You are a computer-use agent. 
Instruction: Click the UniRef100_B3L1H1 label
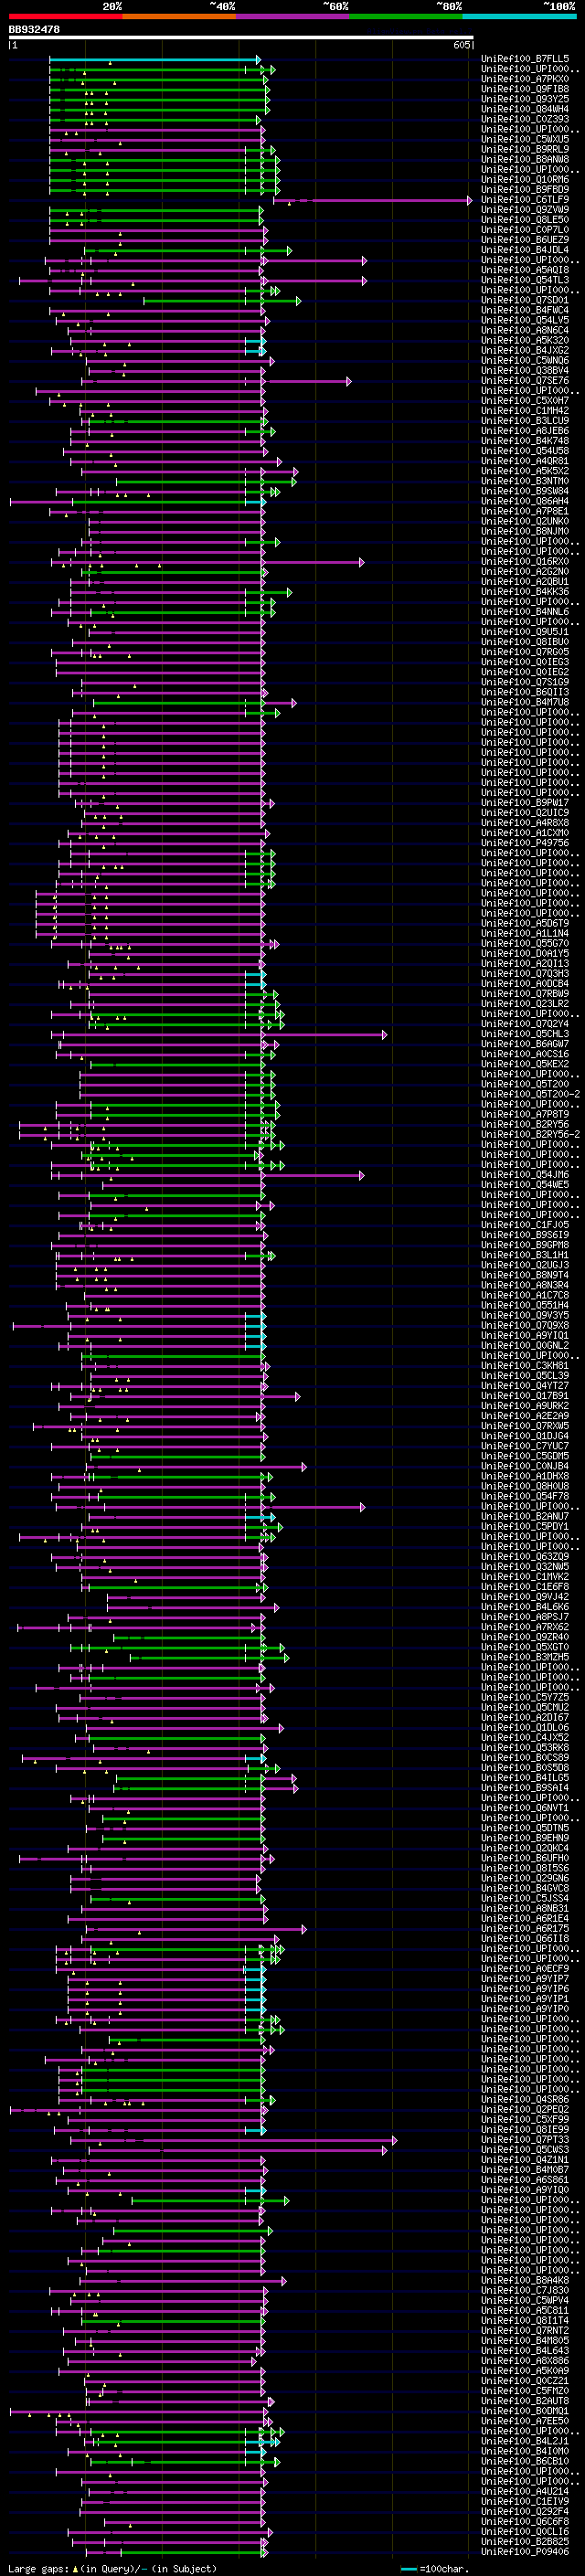pyautogui.click(x=525, y=1255)
